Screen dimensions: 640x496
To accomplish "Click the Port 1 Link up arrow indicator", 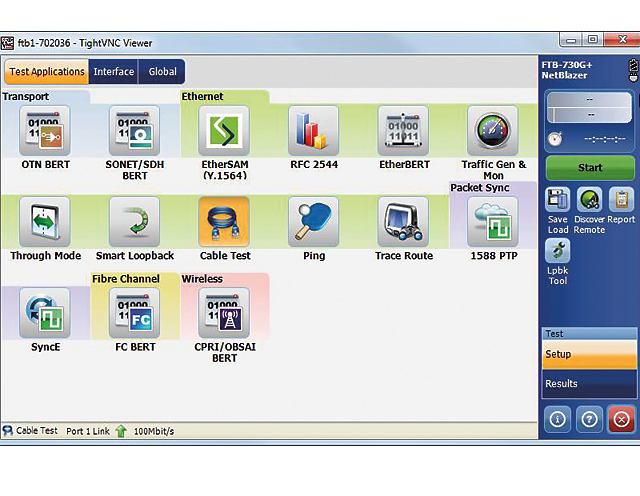I will (x=121, y=431).
